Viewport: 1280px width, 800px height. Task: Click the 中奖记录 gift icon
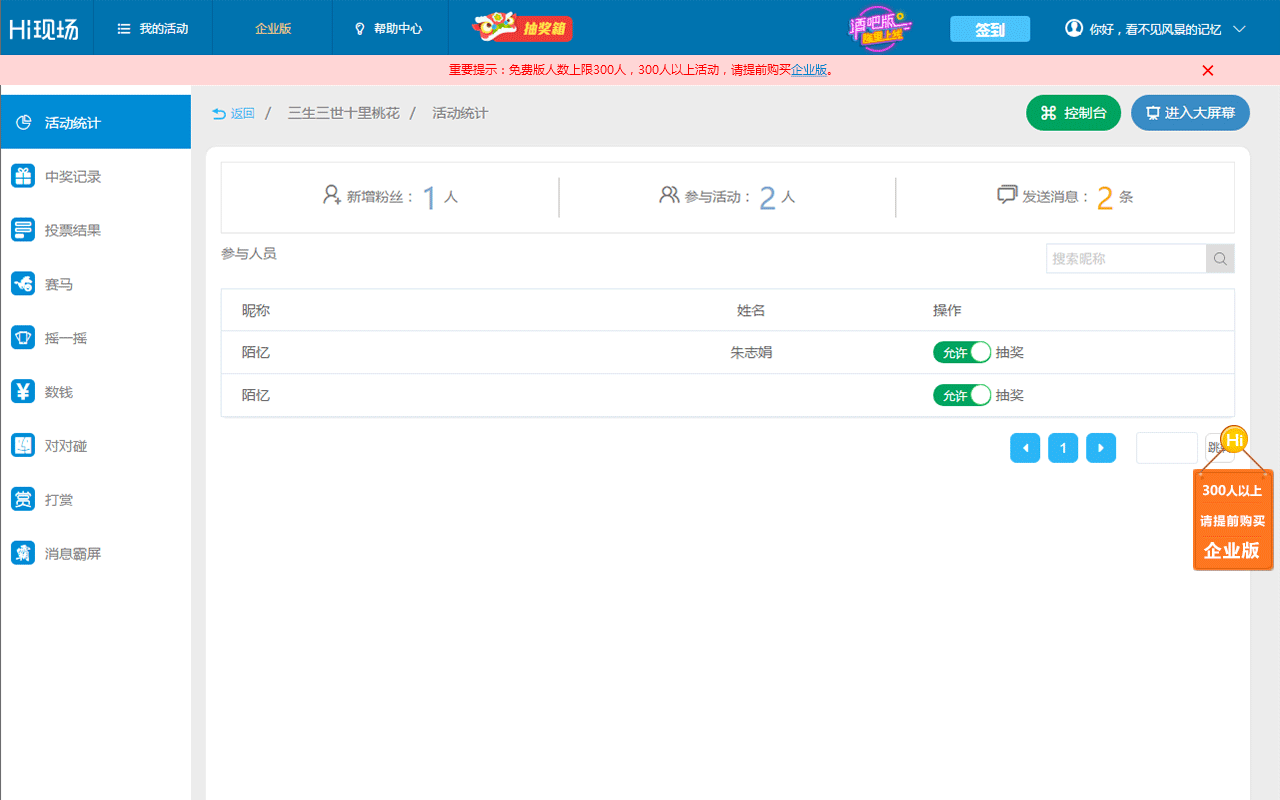(x=23, y=176)
